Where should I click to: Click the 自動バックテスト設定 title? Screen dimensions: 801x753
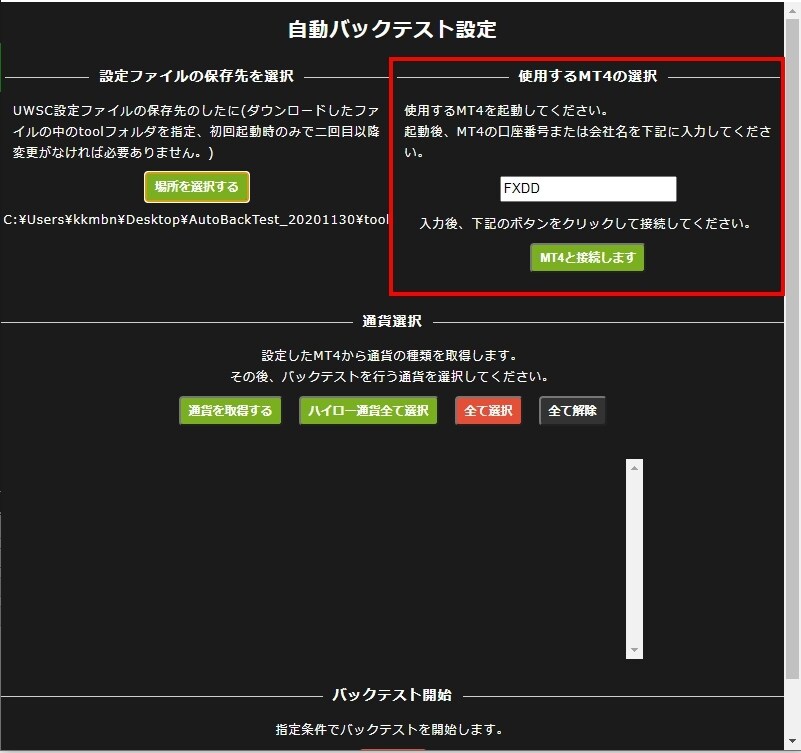pos(392,30)
